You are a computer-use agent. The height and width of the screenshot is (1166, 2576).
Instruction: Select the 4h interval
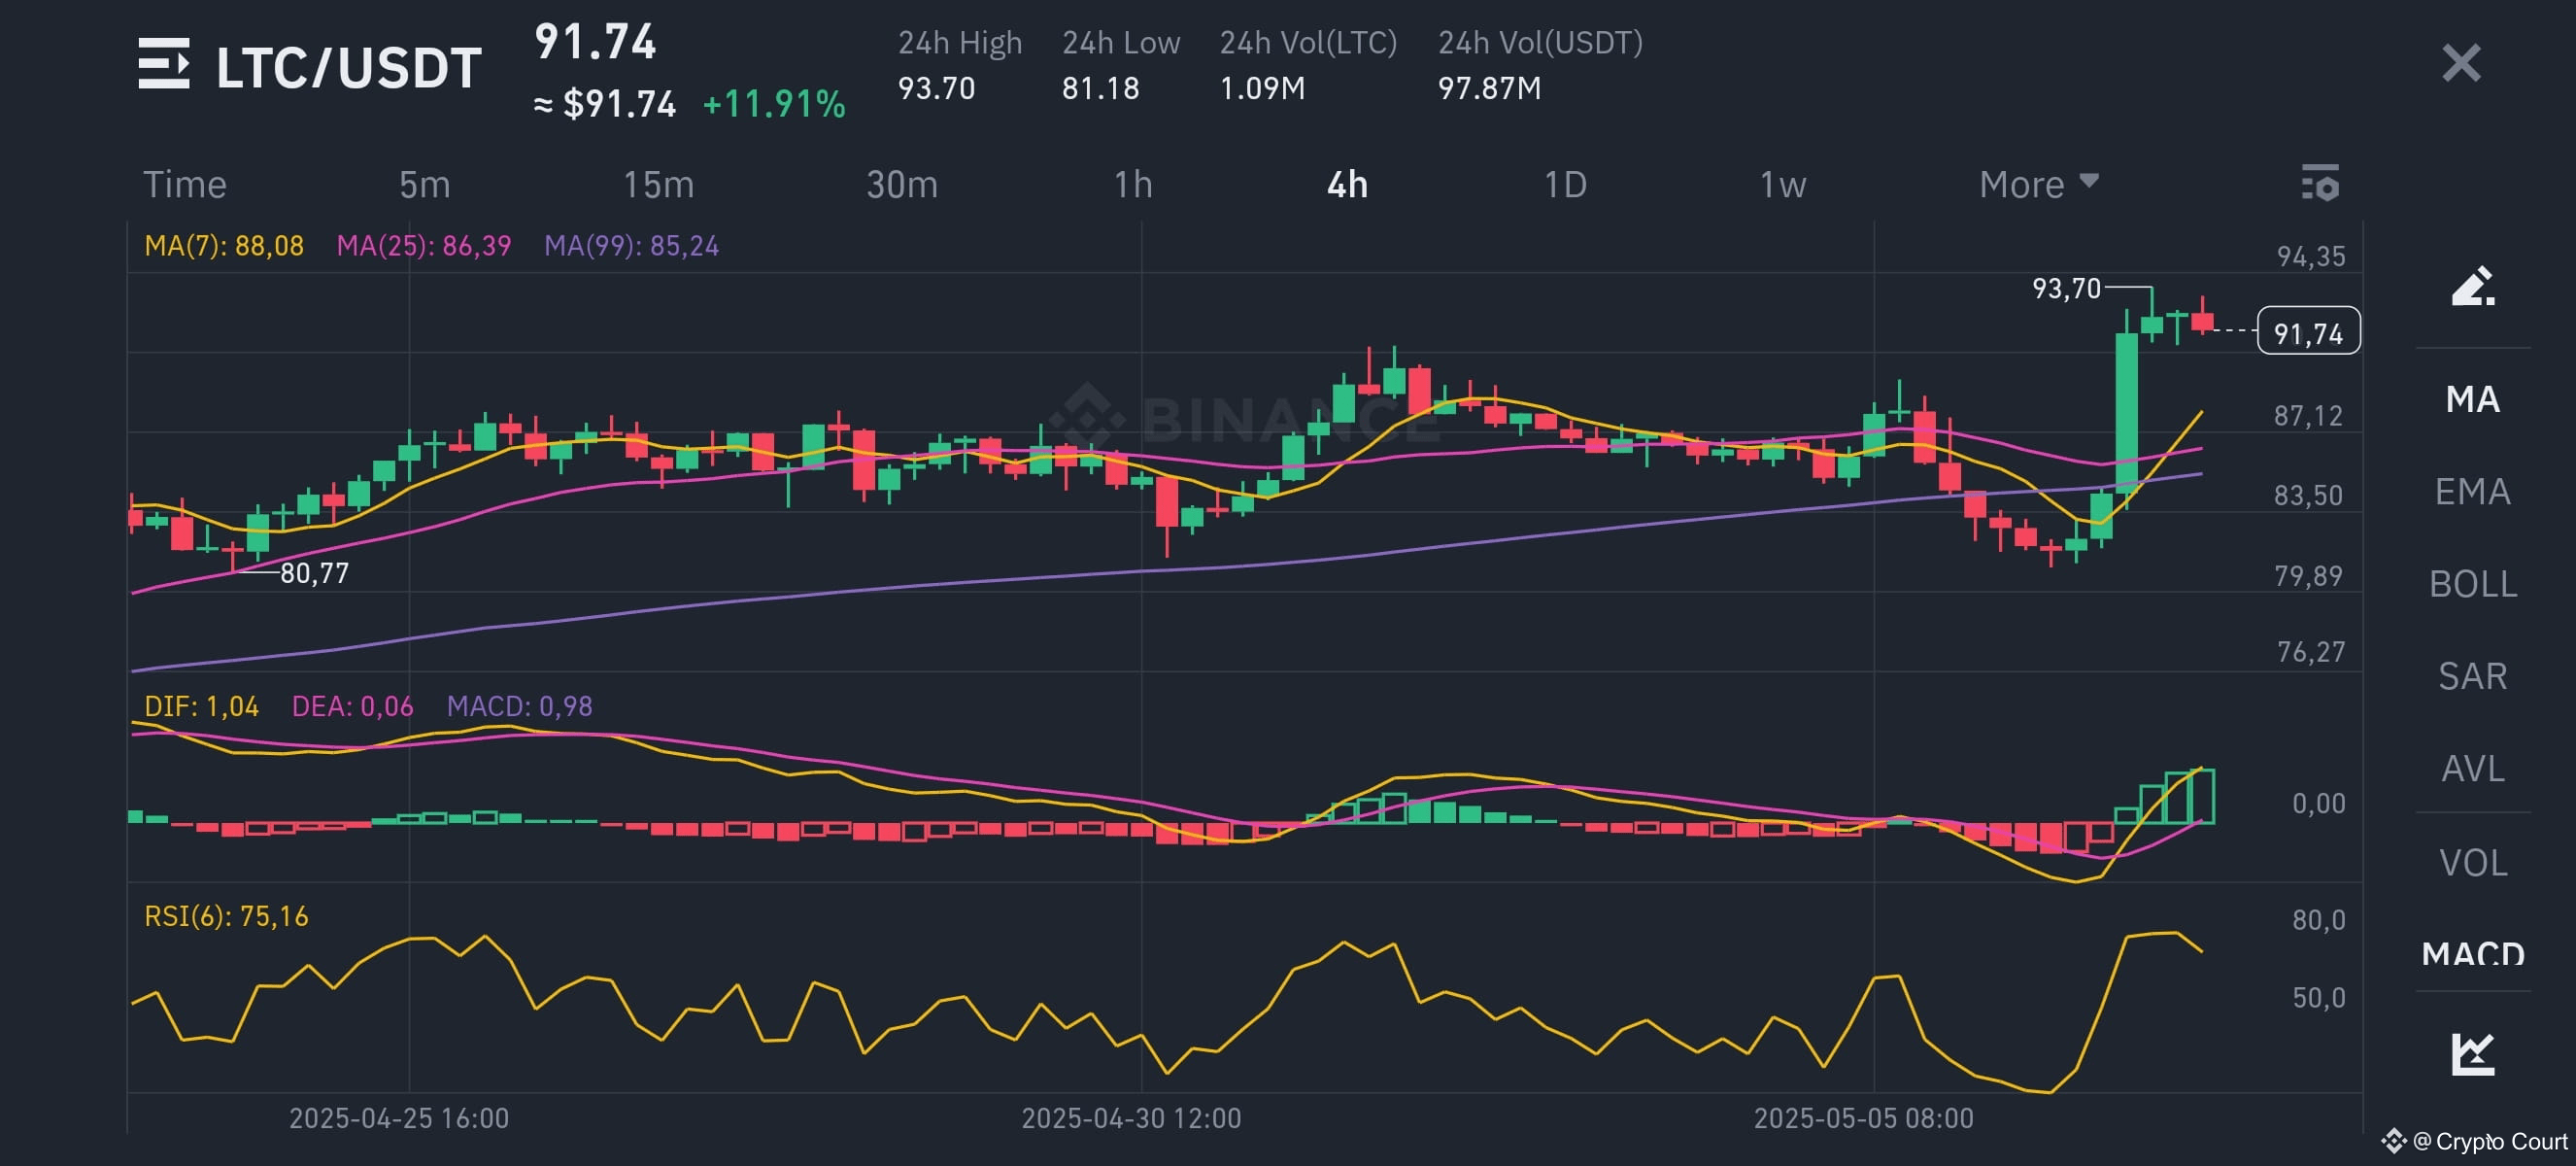click(1347, 185)
